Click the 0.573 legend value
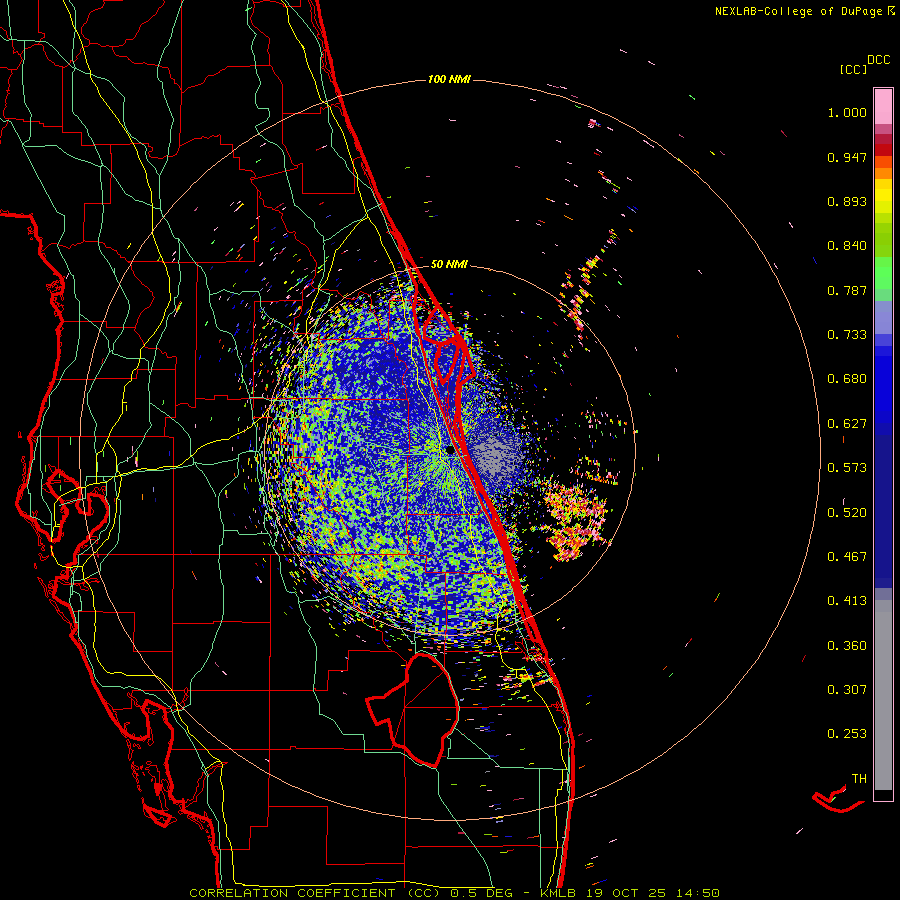The width and height of the screenshot is (900, 900). point(847,468)
